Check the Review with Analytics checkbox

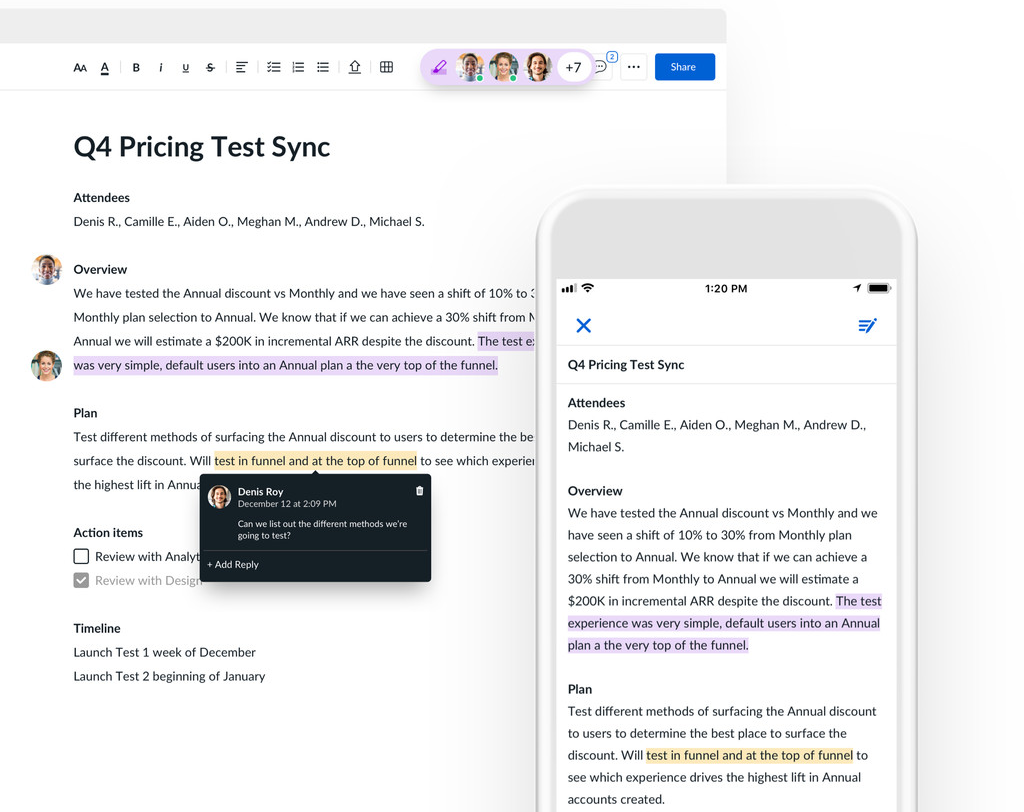(81, 557)
